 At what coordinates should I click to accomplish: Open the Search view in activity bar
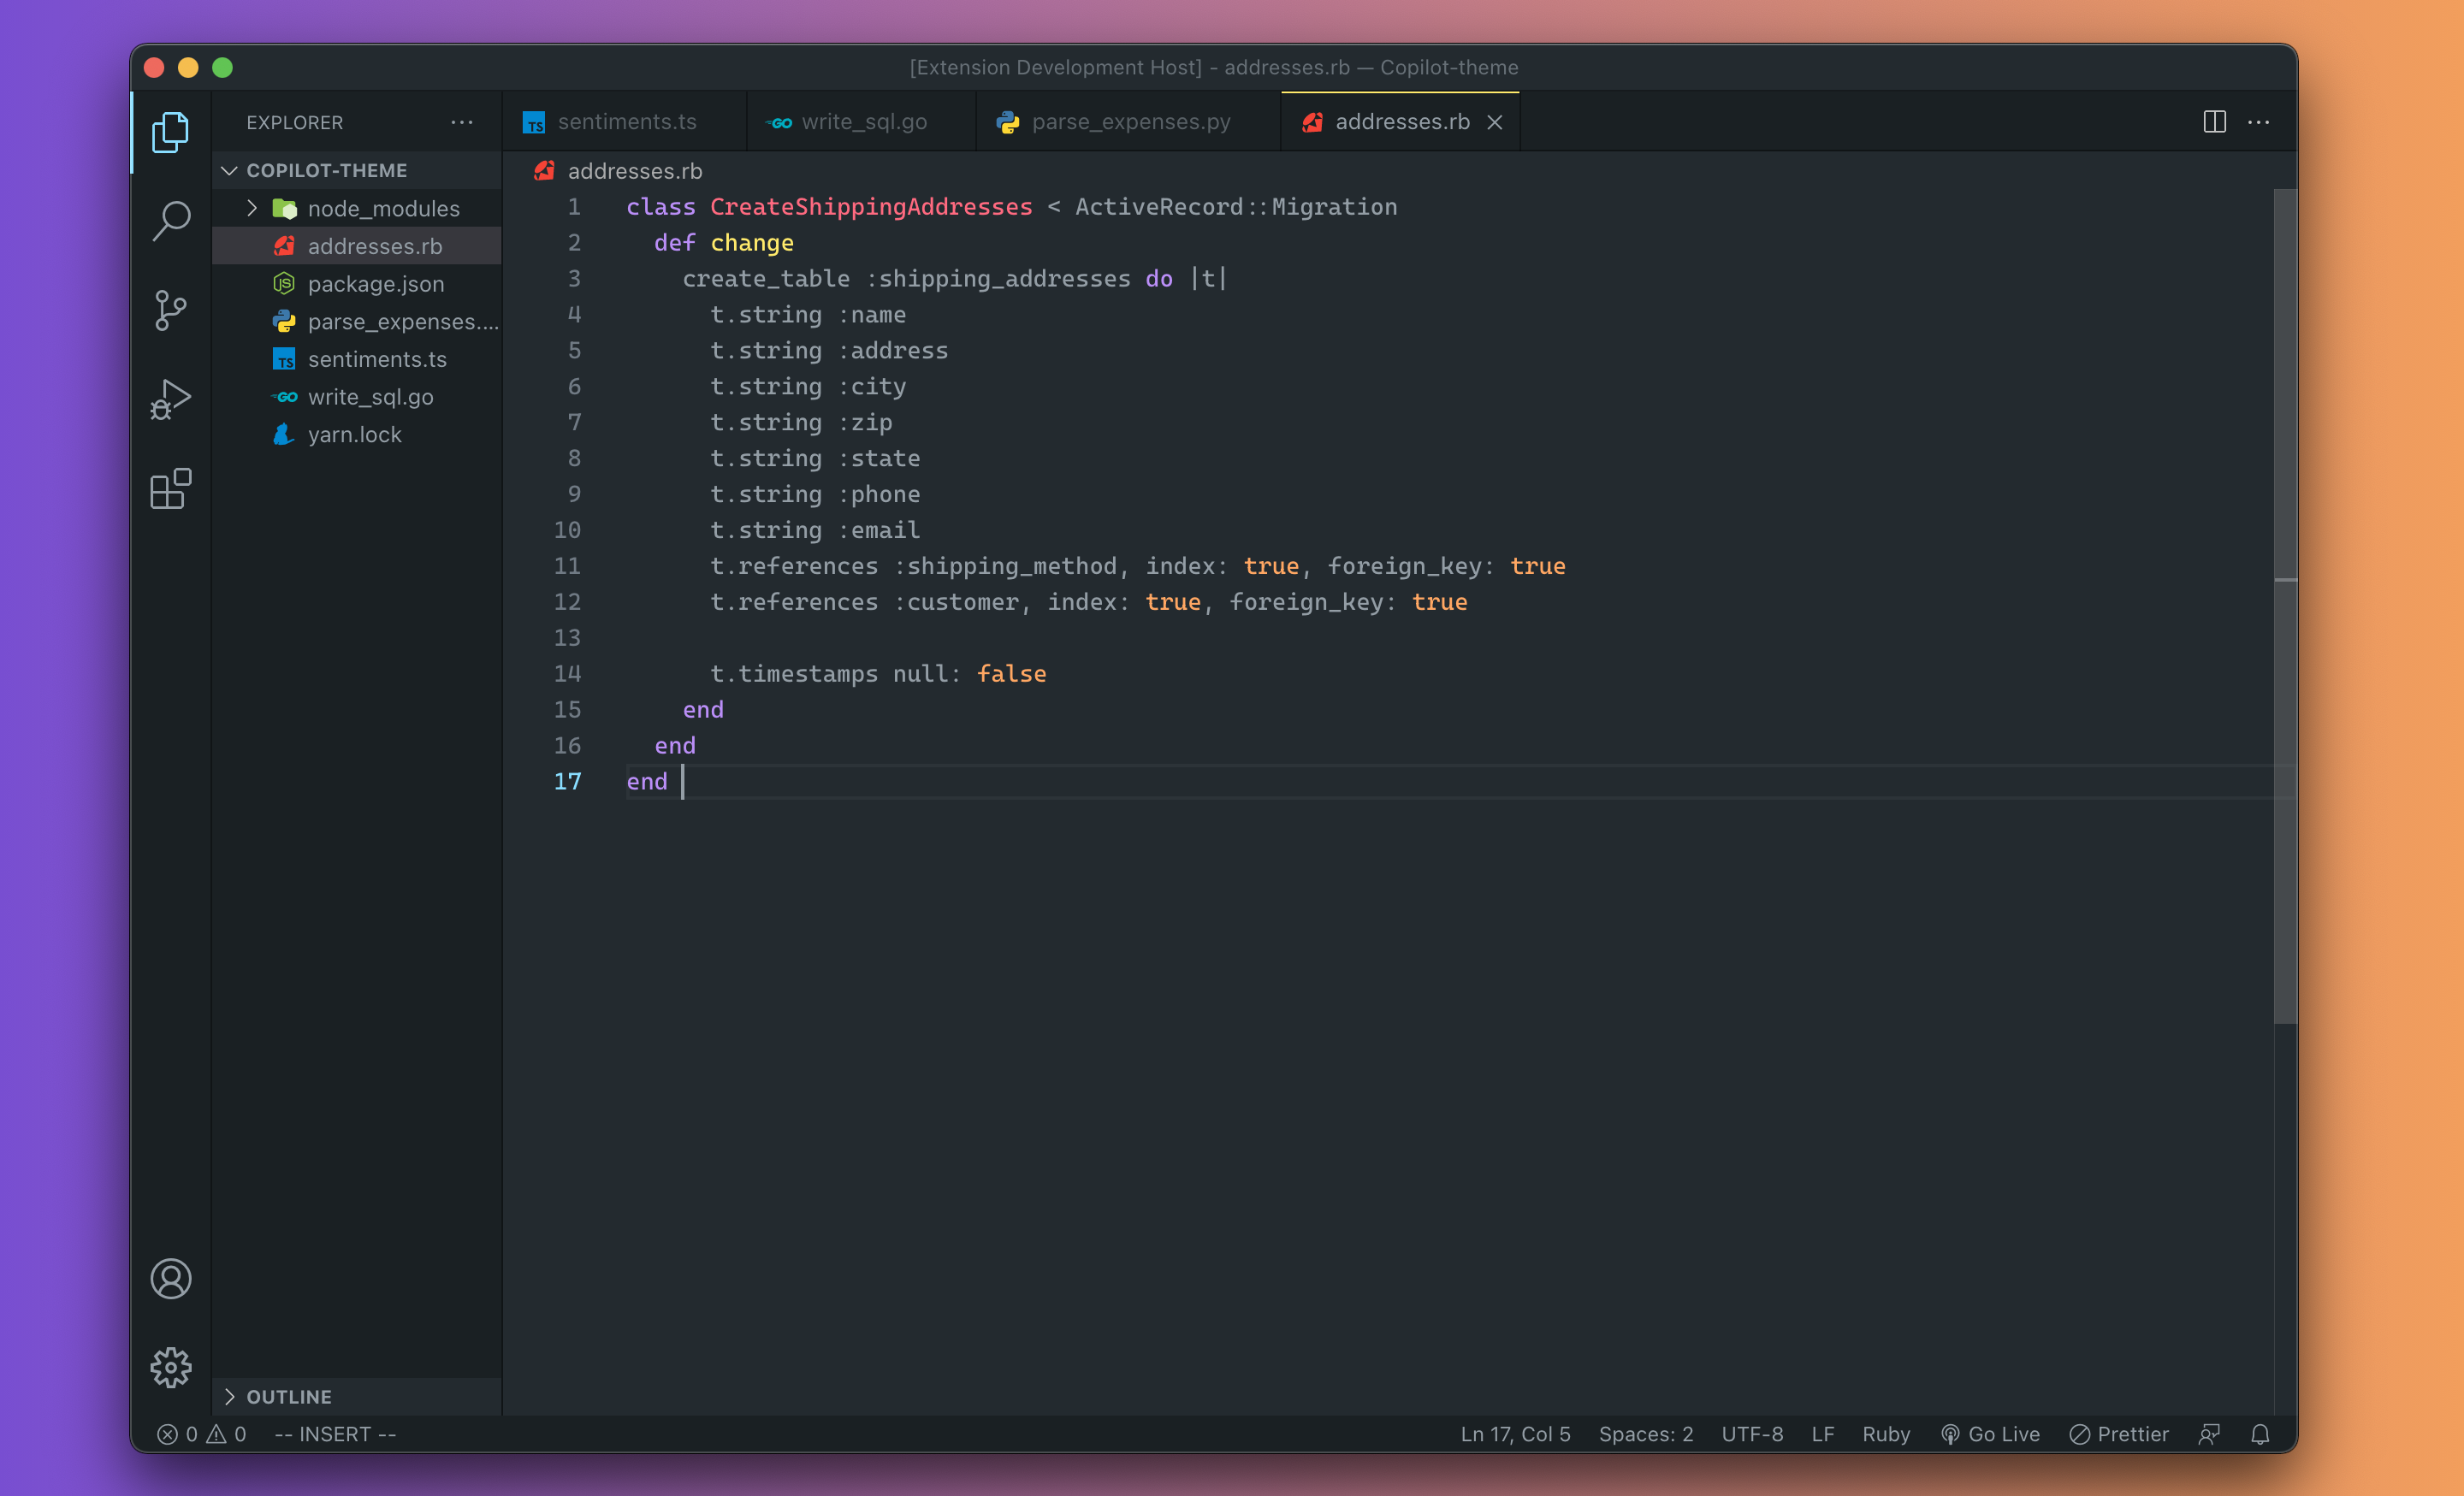point(171,221)
